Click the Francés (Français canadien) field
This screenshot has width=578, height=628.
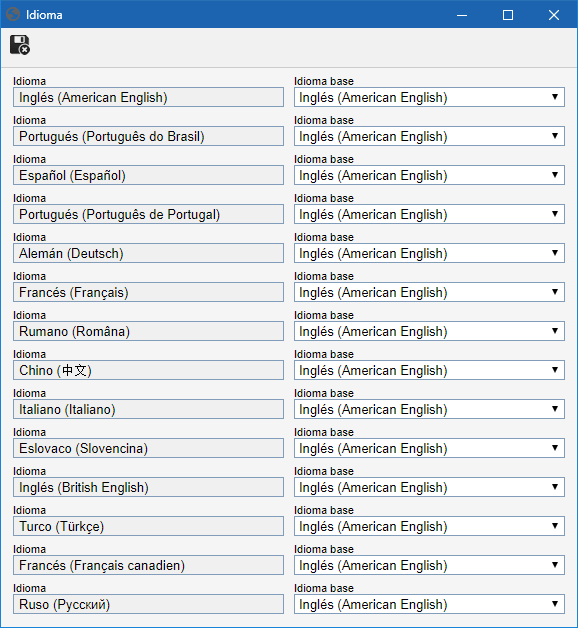[148, 565]
